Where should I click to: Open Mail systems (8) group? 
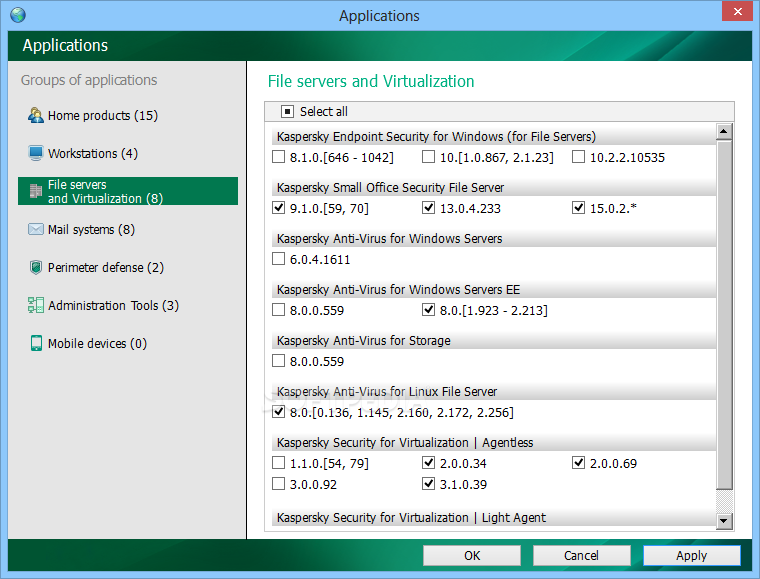[x=91, y=229]
